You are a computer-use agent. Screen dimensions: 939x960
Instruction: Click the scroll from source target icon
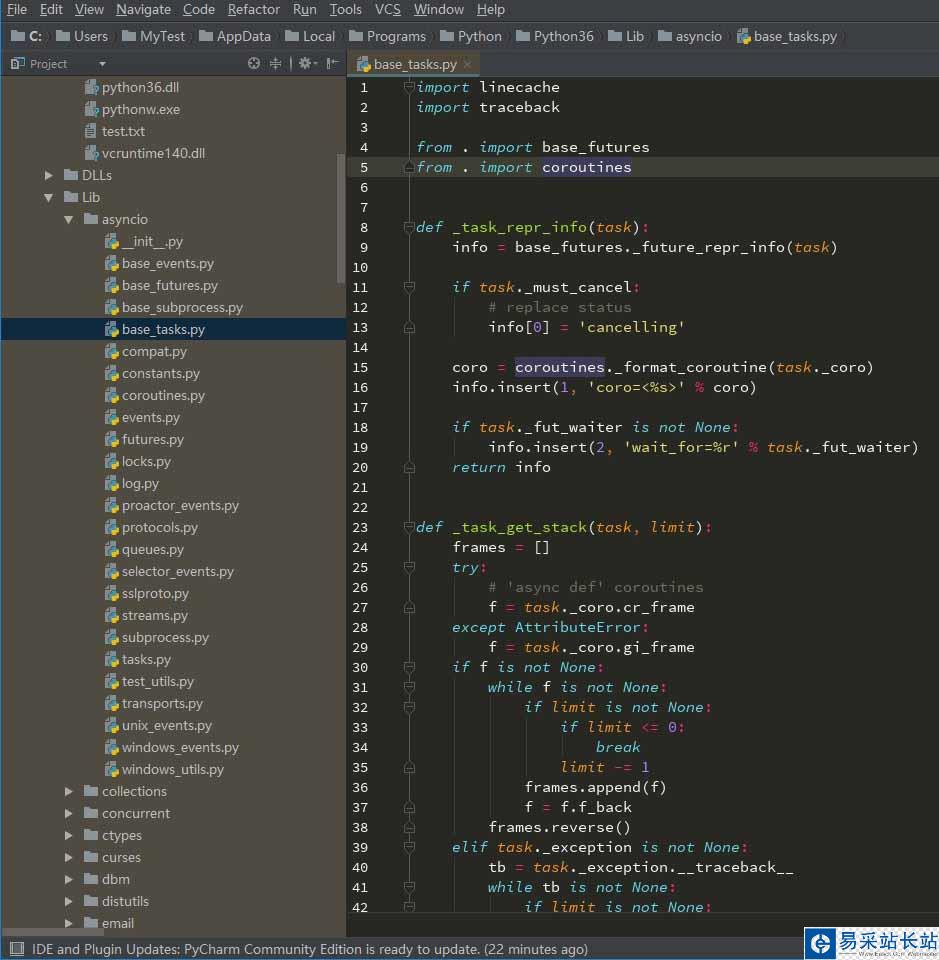coord(254,63)
